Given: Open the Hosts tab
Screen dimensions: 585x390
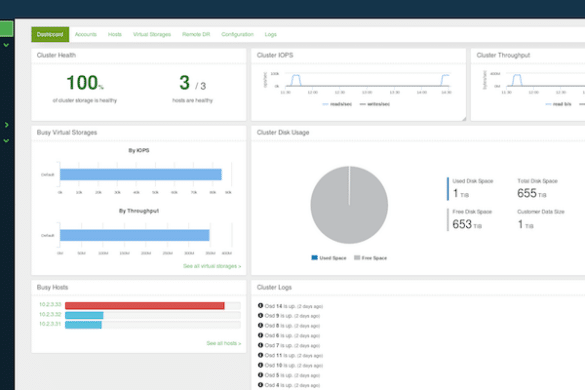Looking at the screenshot, I should coord(115,34).
